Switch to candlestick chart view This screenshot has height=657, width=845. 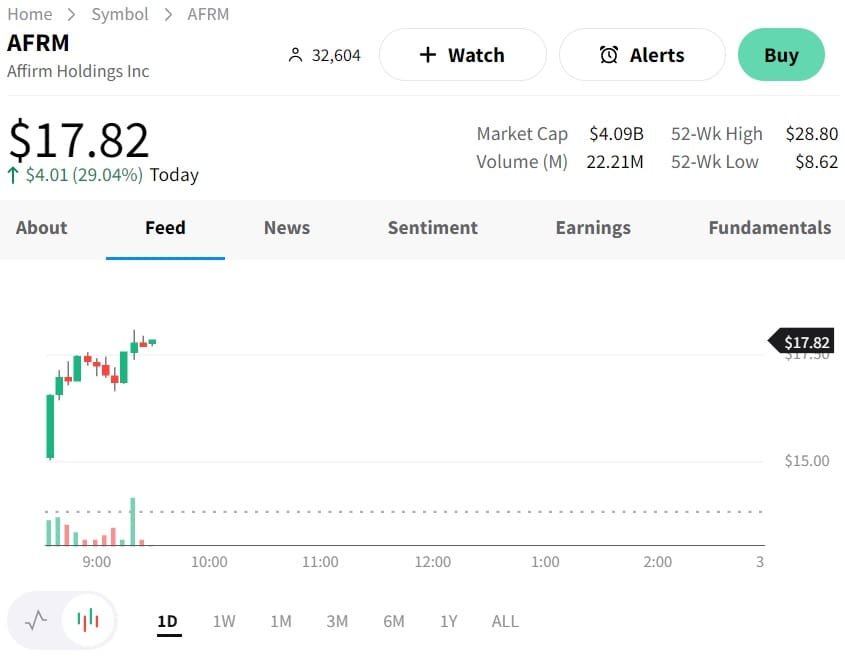[x=88, y=621]
